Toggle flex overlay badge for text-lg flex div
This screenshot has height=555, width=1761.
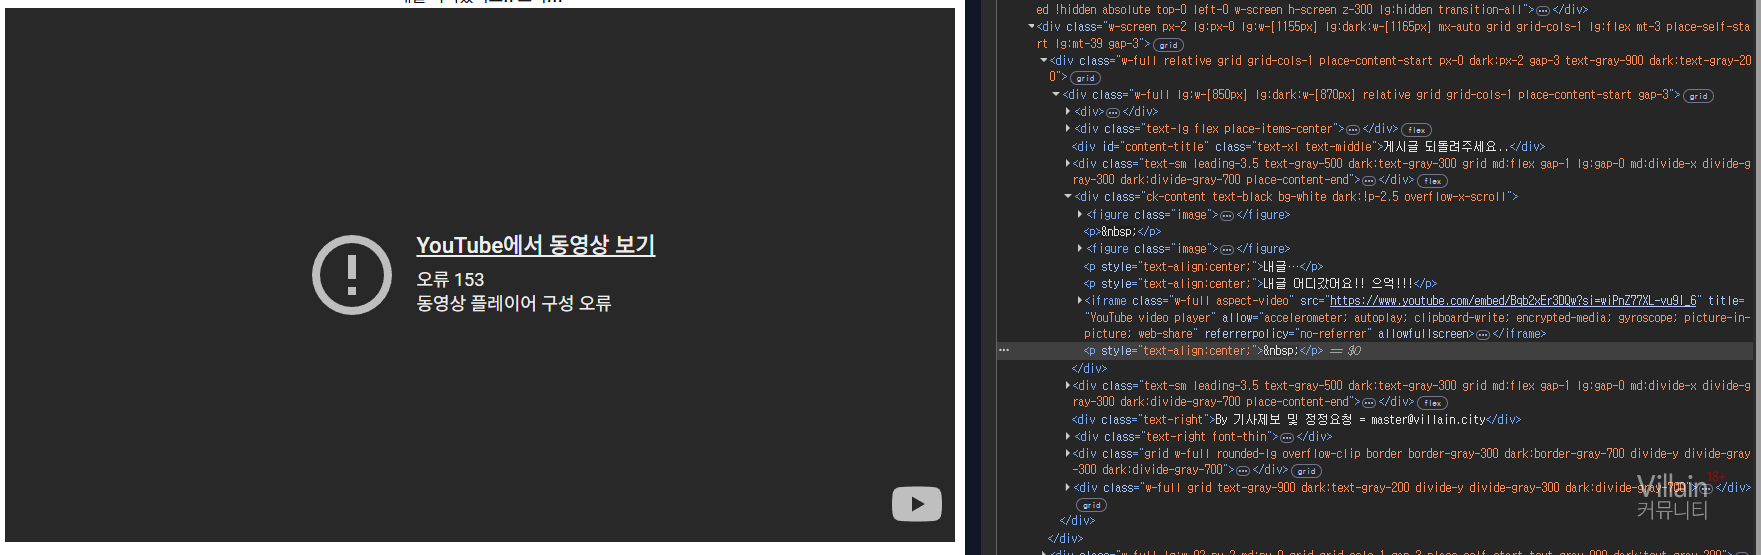pos(1416,130)
